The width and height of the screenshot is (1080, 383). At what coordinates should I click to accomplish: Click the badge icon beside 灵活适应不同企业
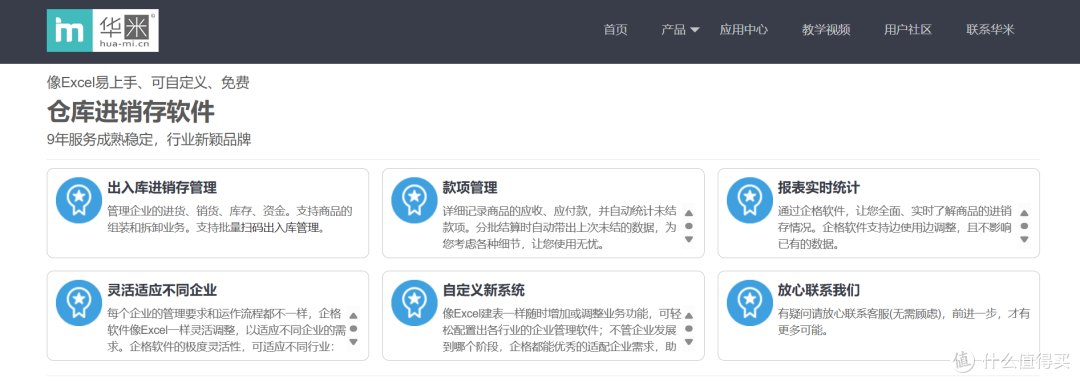(79, 302)
